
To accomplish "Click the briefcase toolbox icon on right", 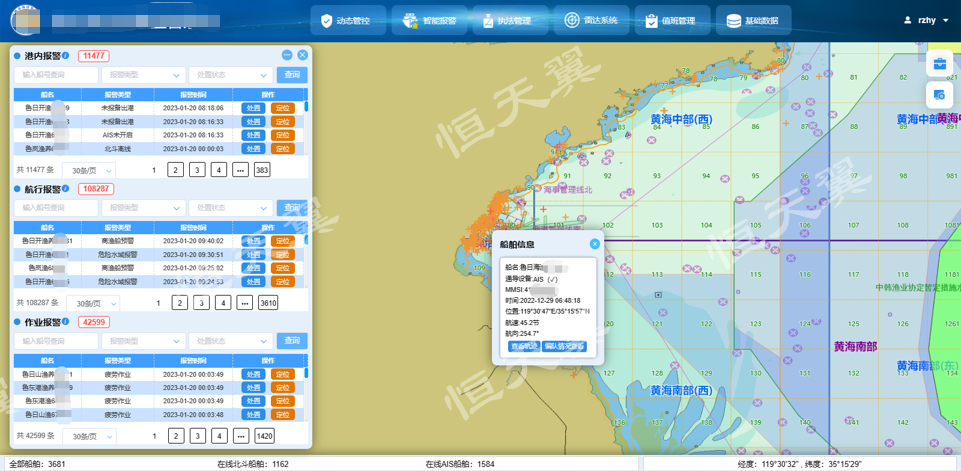I will (940, 65).
